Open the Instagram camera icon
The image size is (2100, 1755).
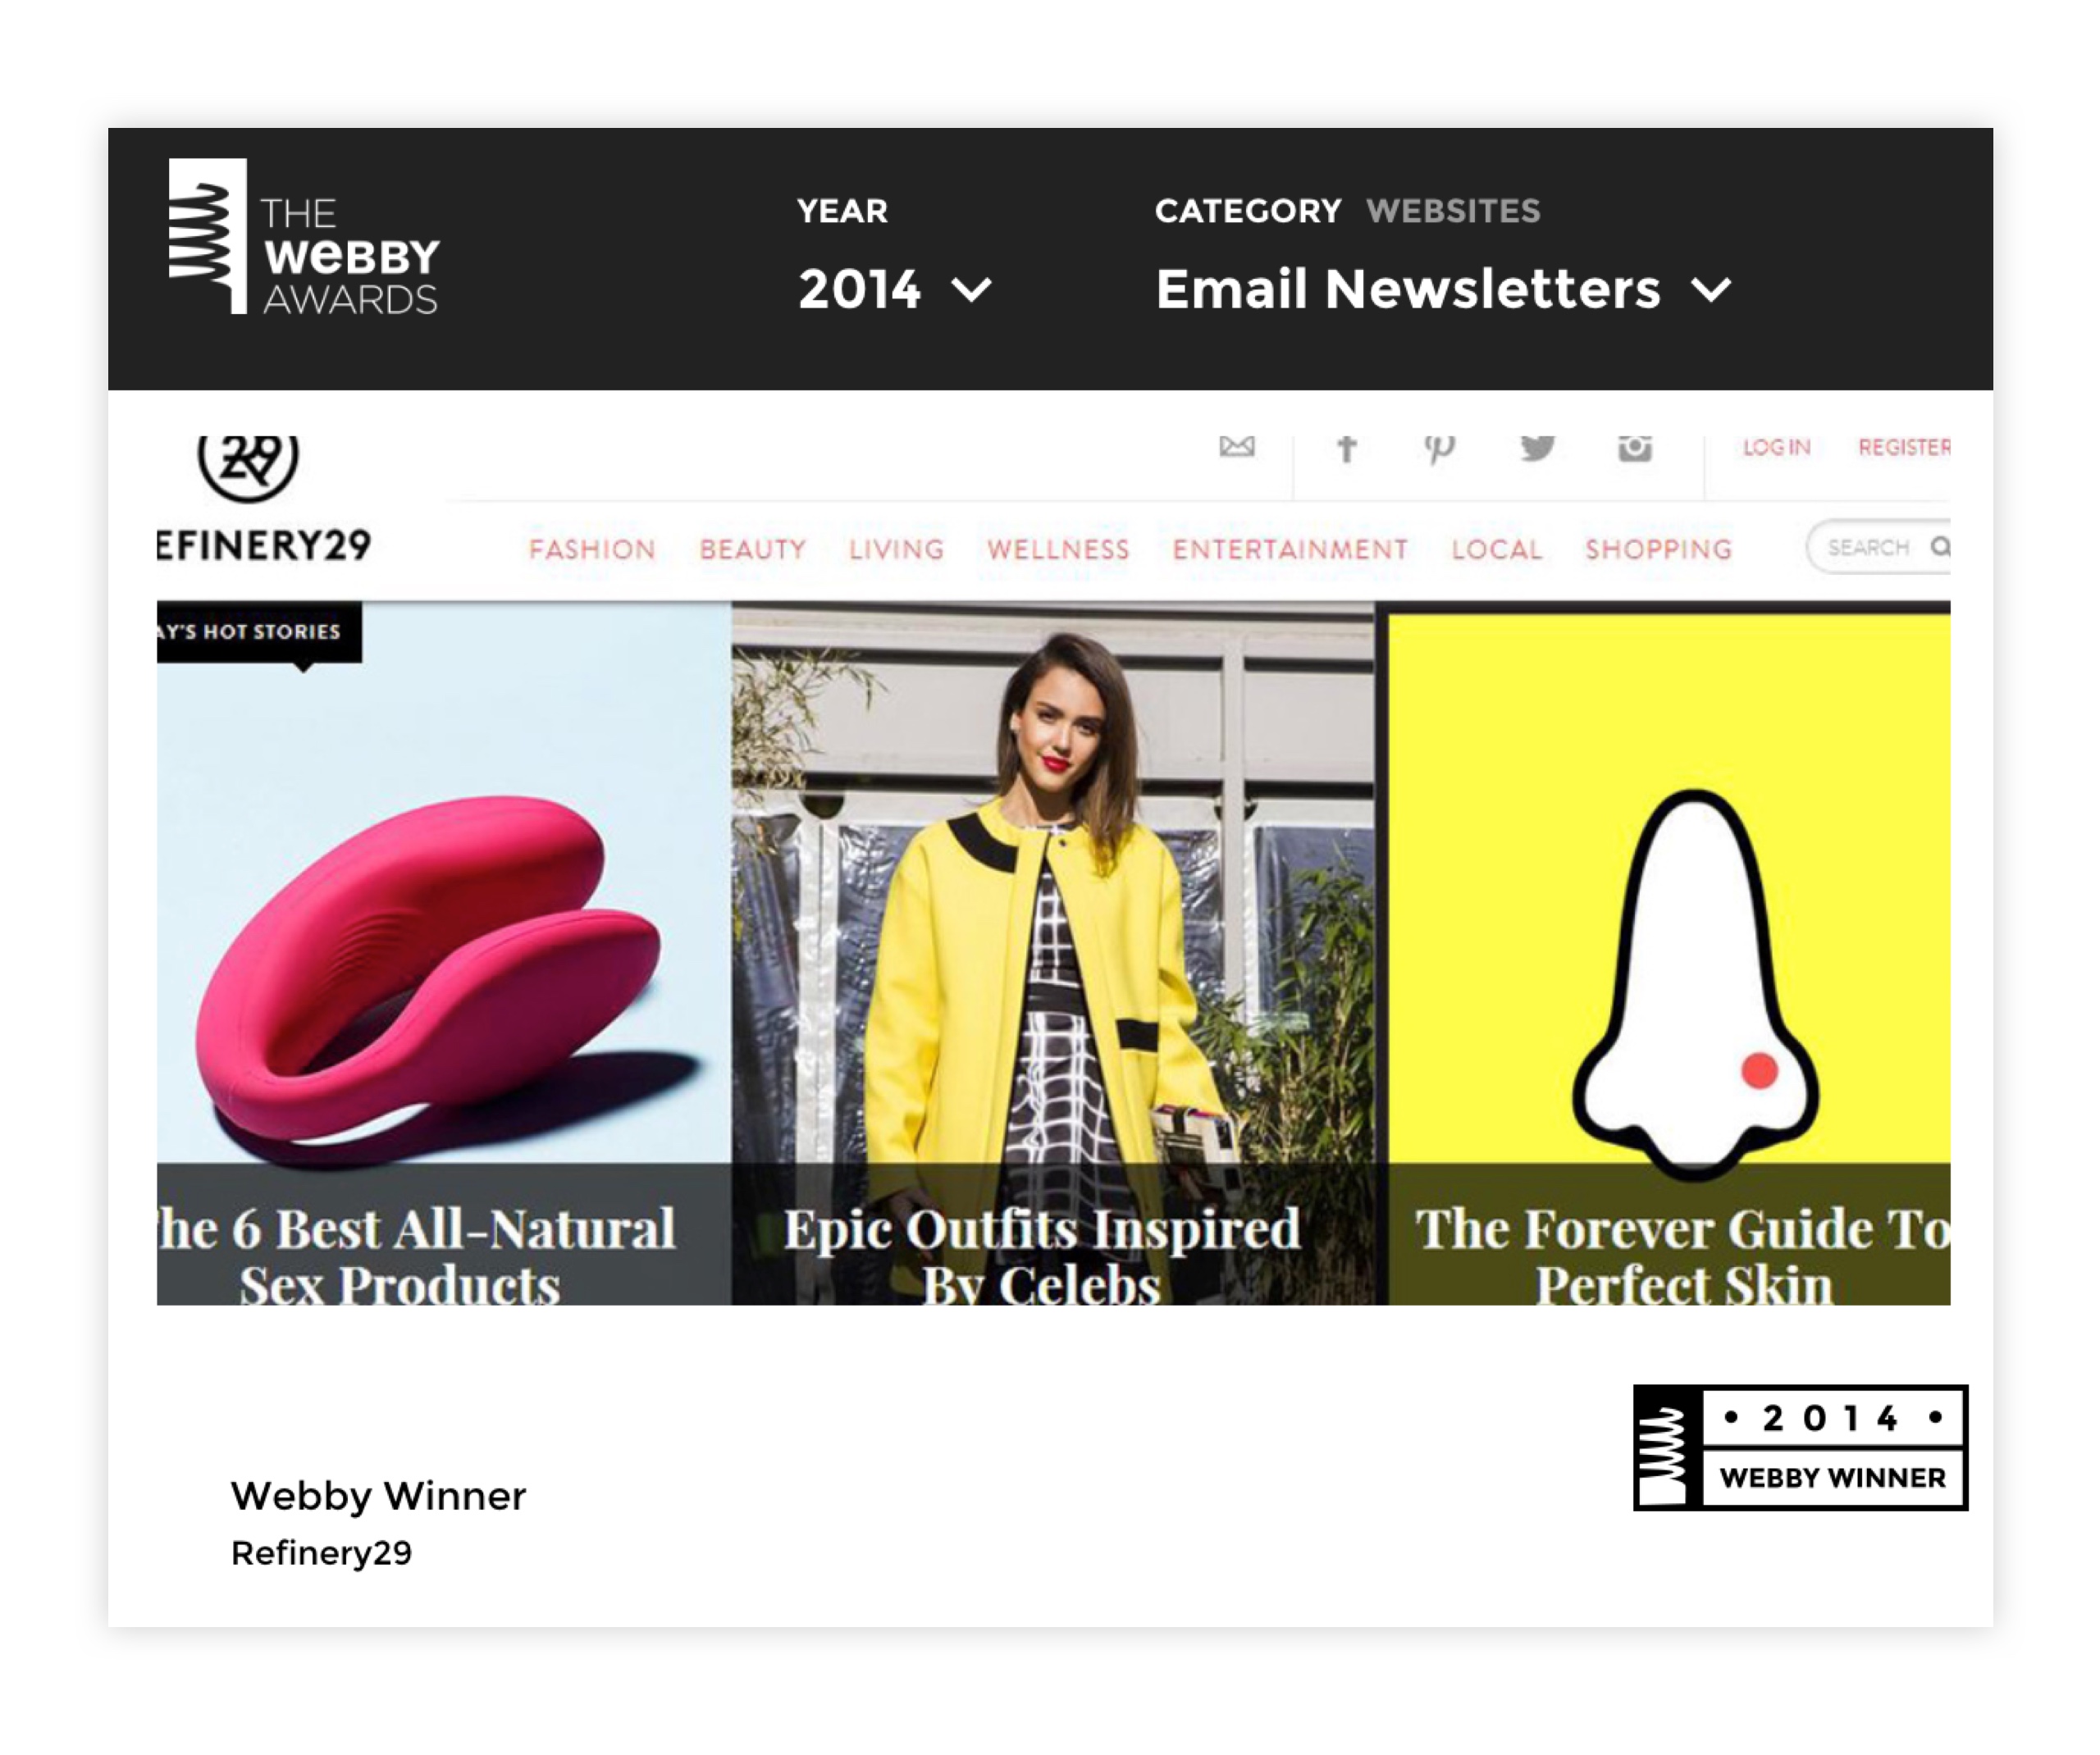1634,448
